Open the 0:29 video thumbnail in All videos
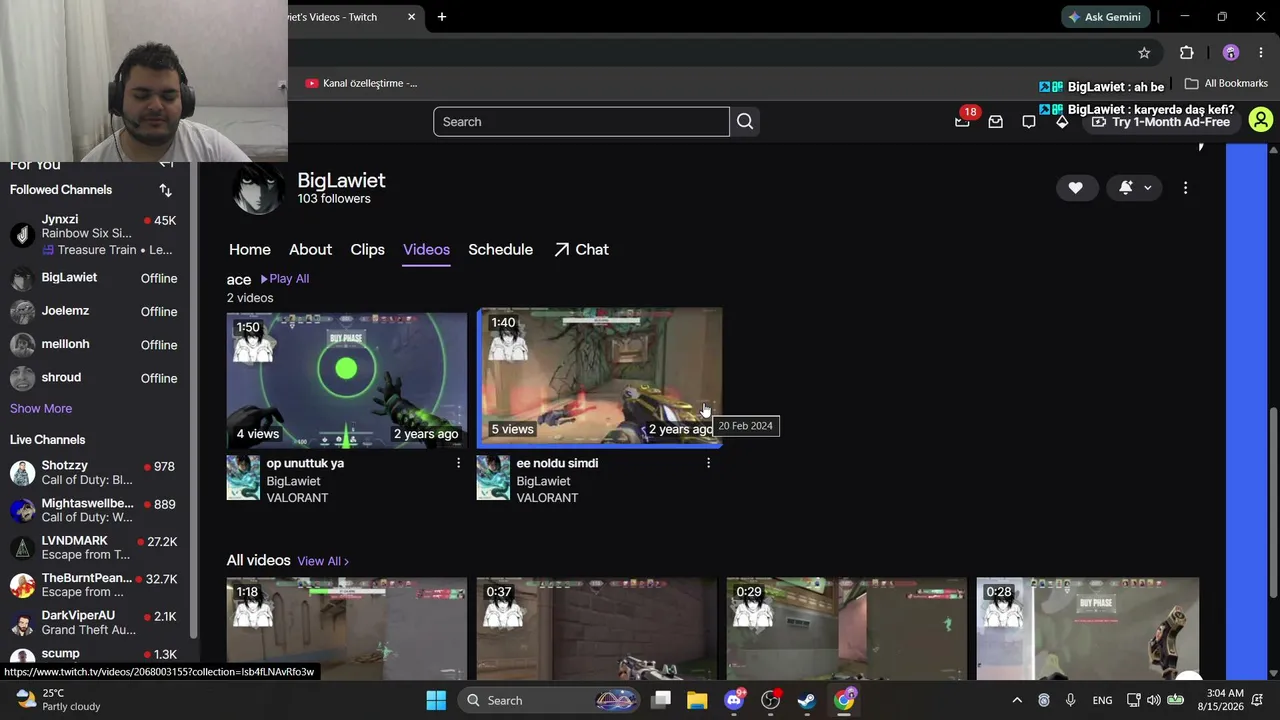 847,628
